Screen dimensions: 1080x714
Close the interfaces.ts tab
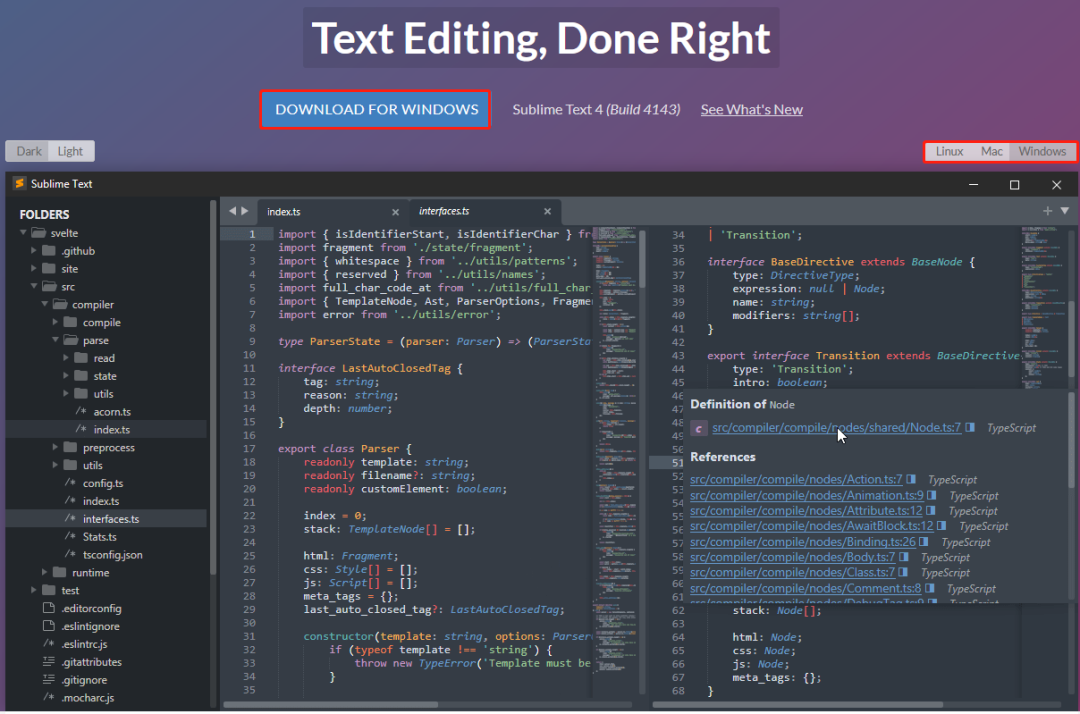pos(548,211)
